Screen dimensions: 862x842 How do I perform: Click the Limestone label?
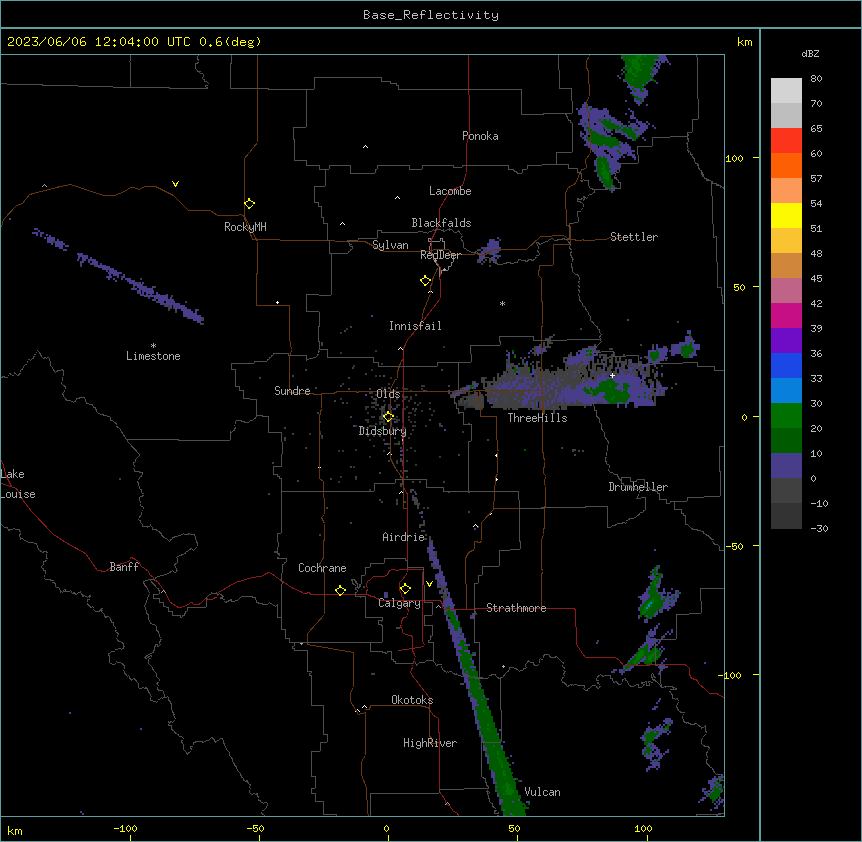(153, 356)
